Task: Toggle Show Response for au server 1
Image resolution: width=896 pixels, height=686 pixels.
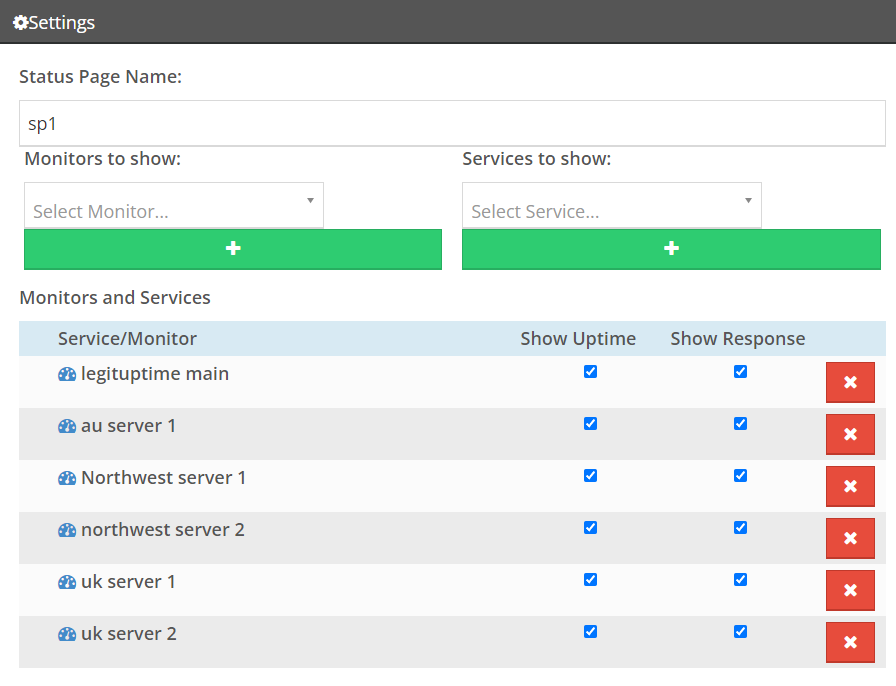Action: [740, 424]
